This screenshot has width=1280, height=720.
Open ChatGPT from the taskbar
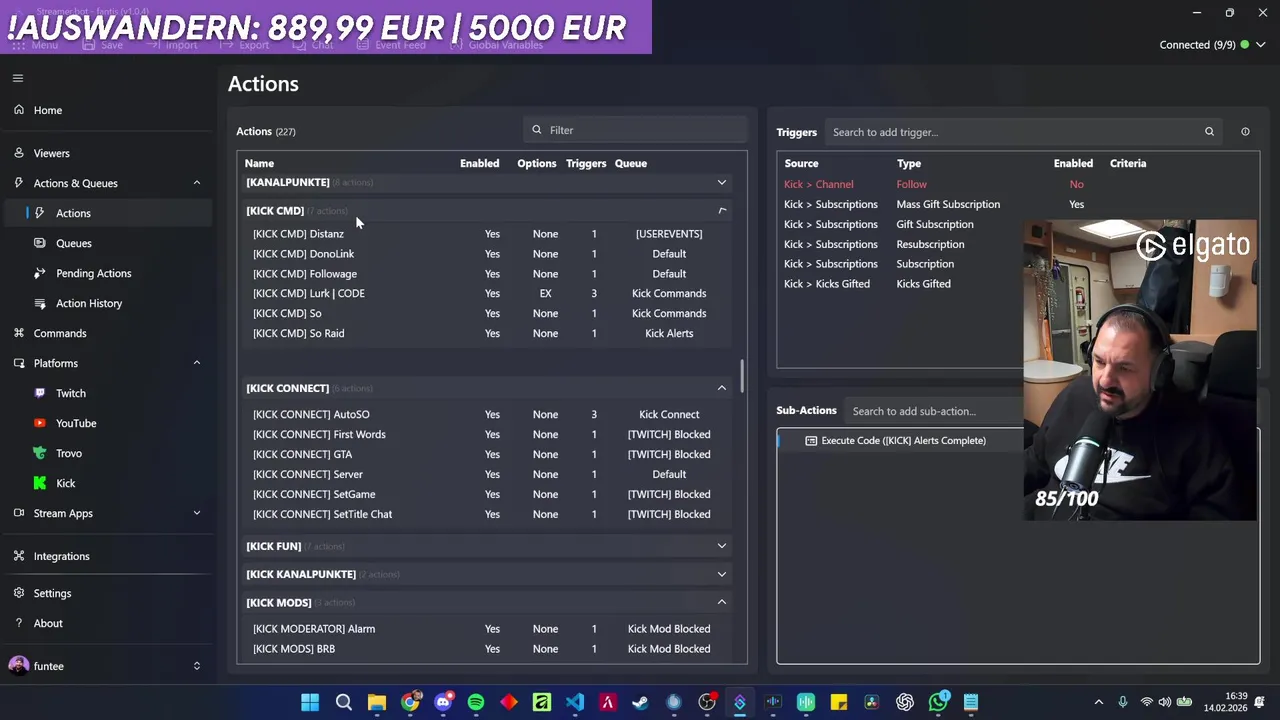(905, 702)
